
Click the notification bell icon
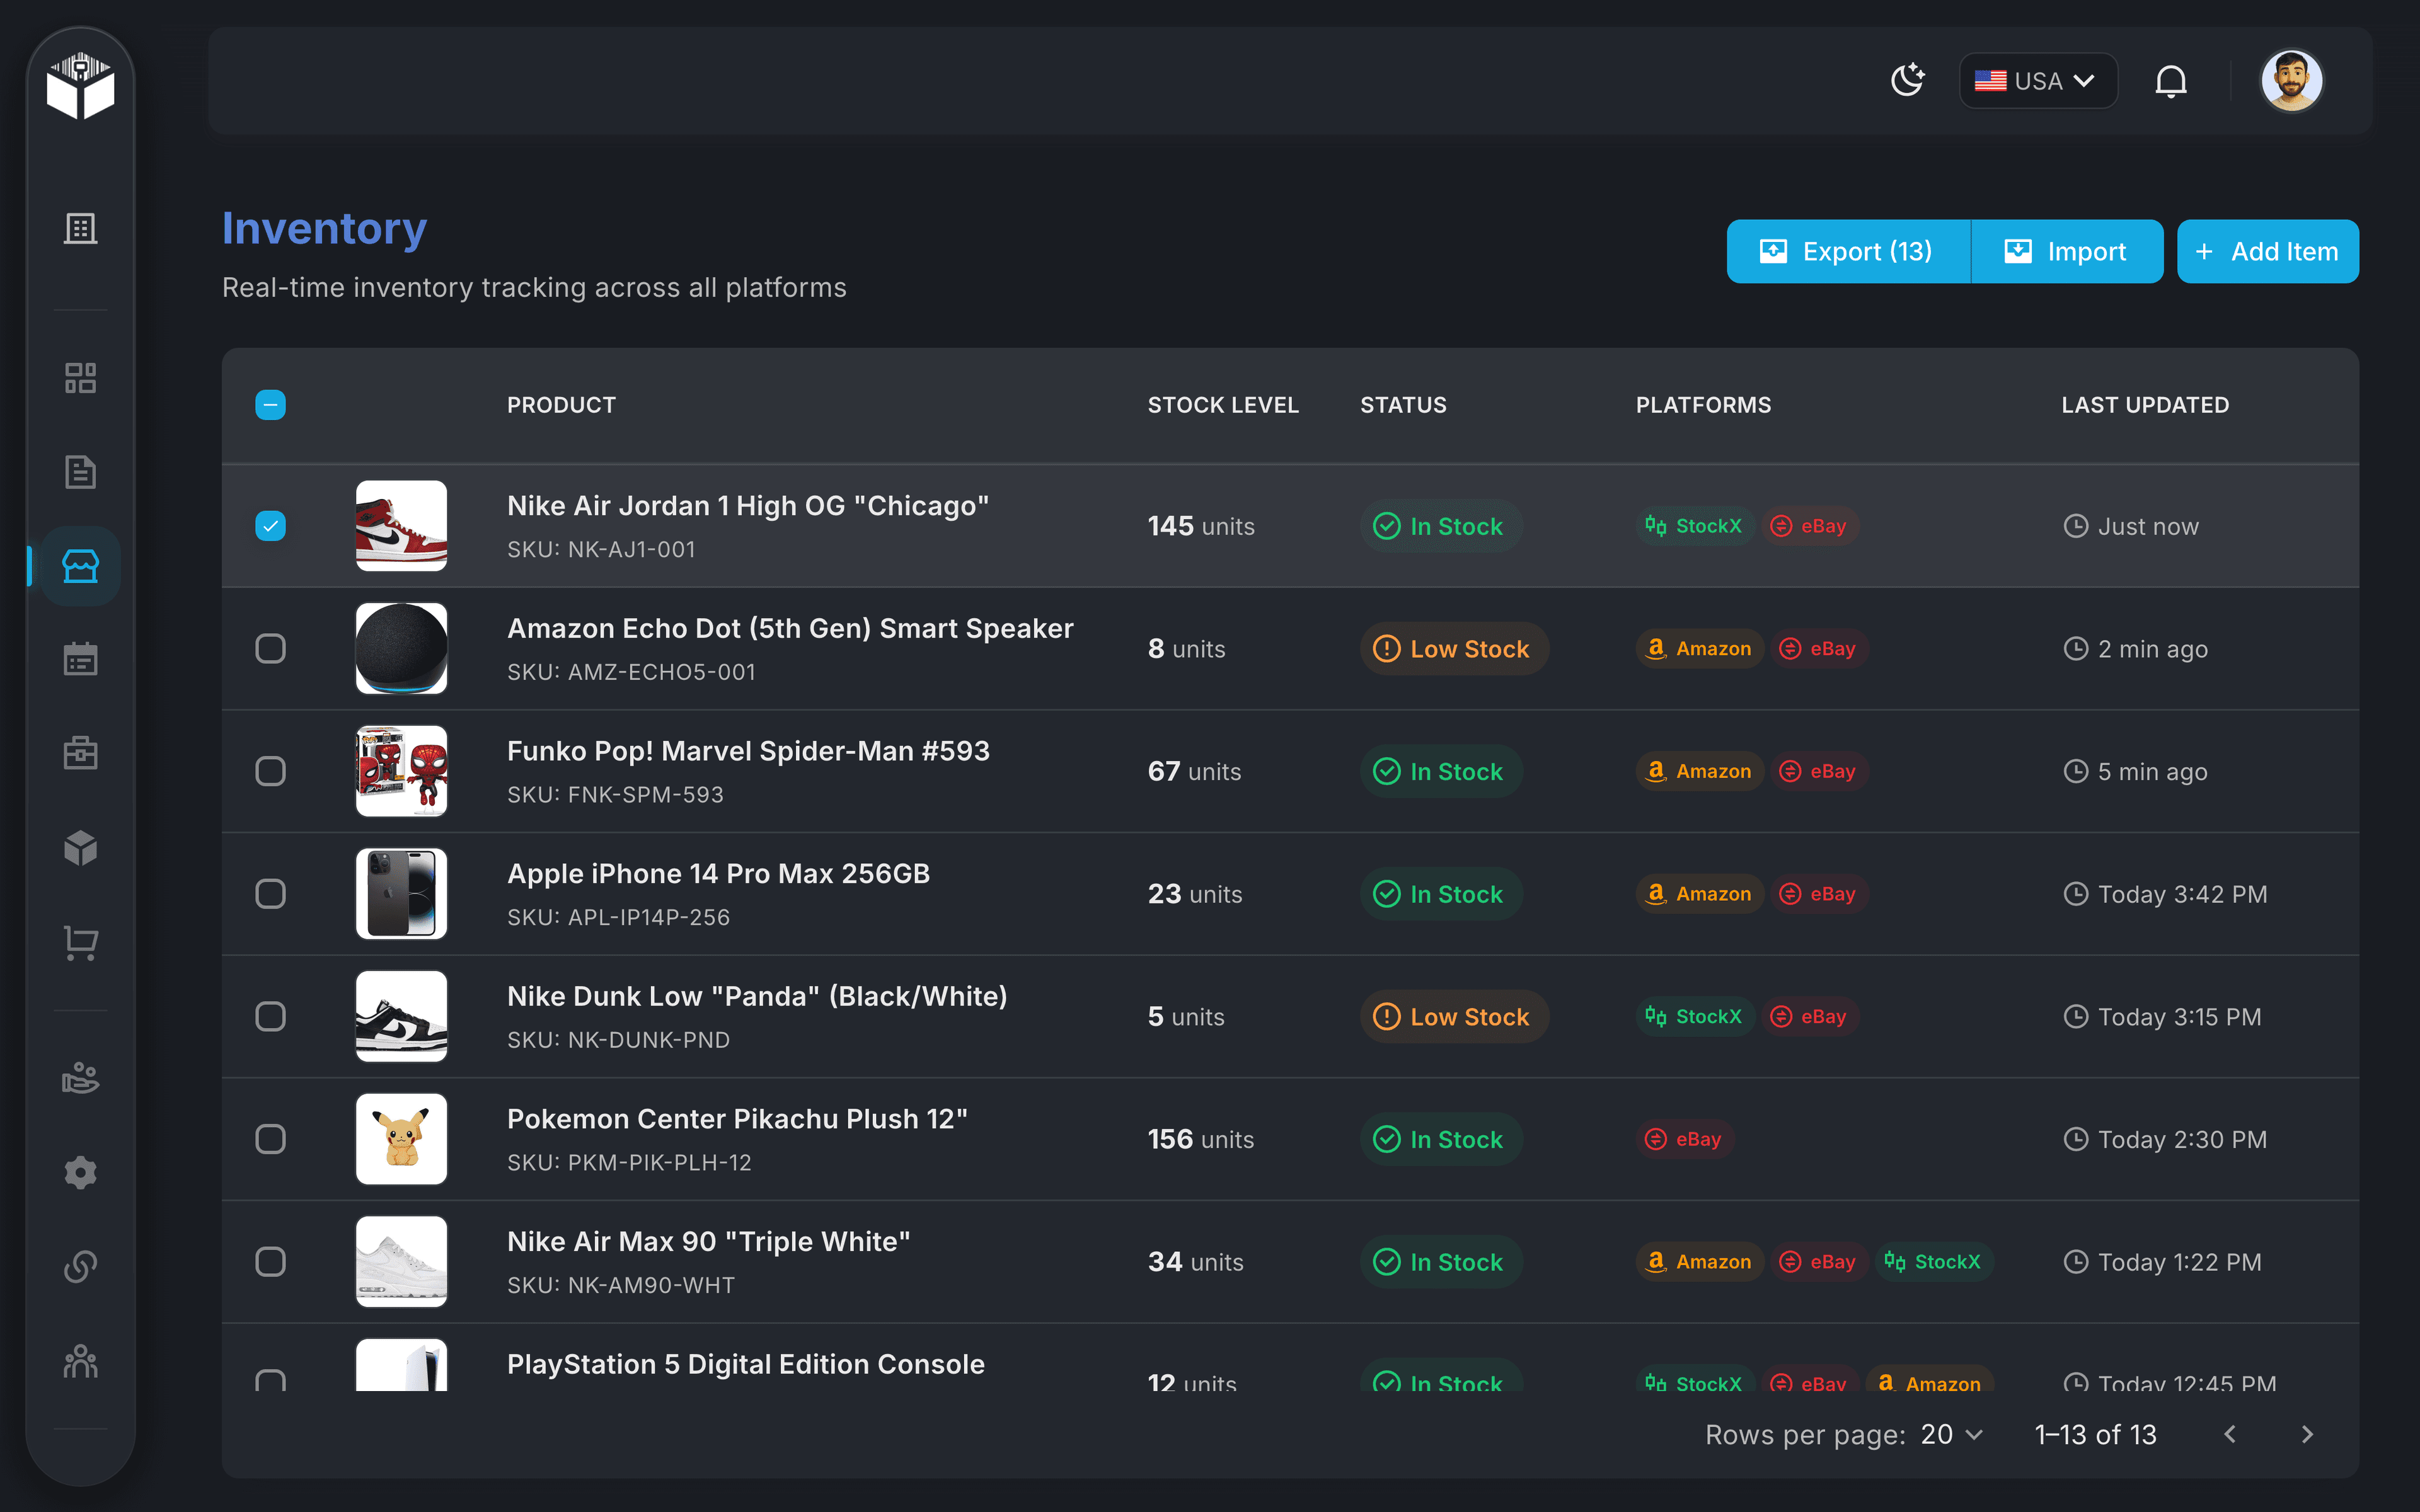coord(2171,80)
